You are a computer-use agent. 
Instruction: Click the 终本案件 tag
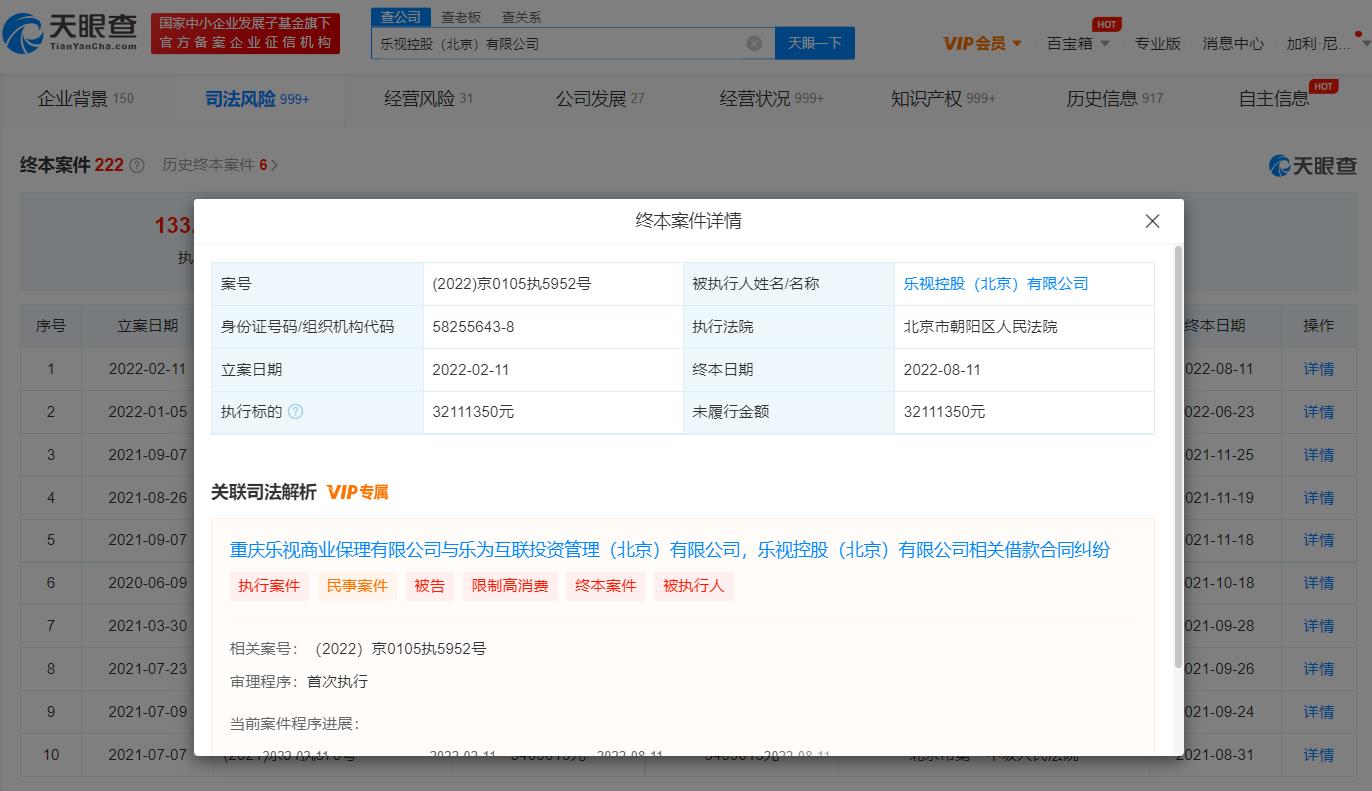606,586
